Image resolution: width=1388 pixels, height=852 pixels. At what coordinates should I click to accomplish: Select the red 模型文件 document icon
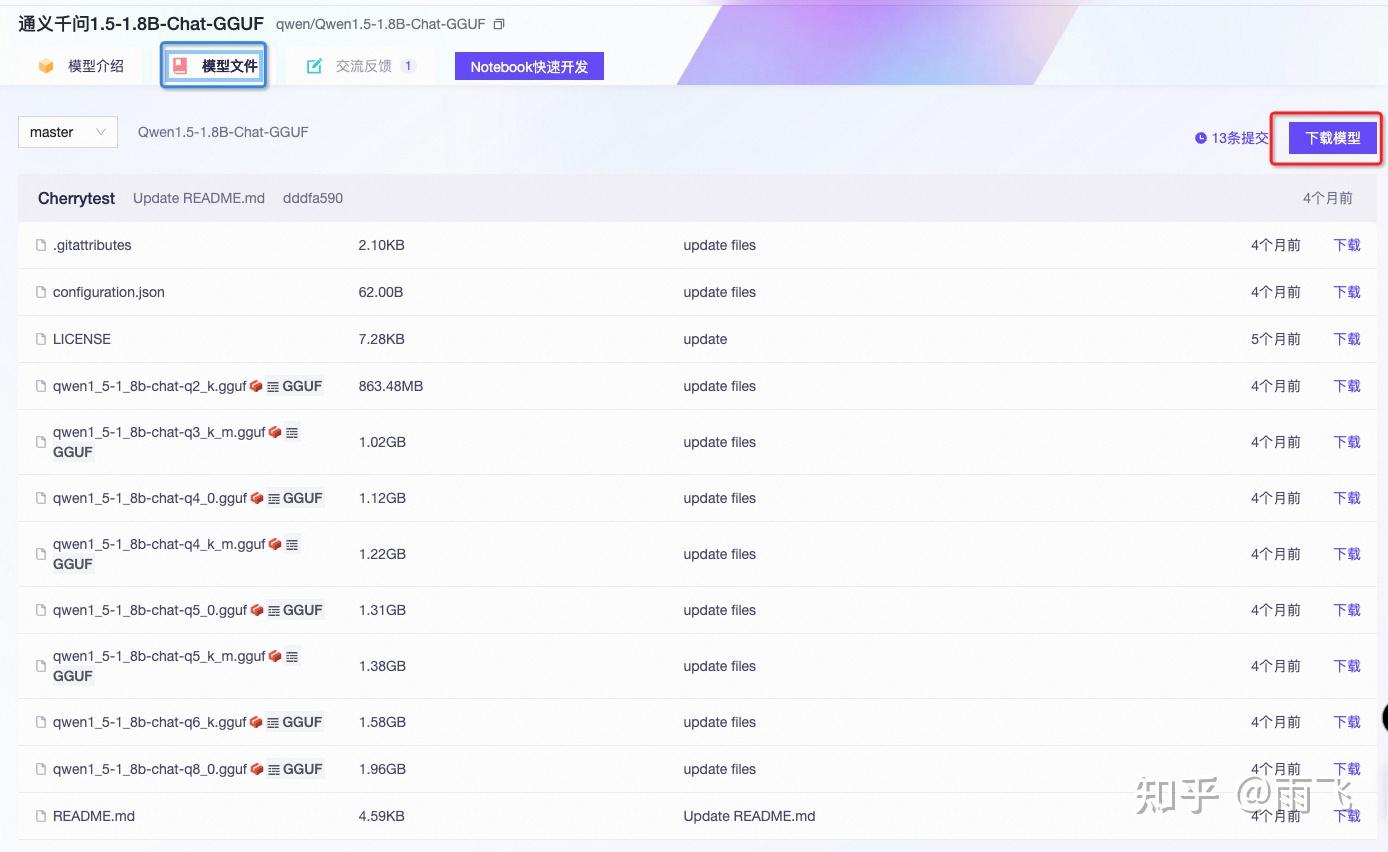tap(181, 64)
